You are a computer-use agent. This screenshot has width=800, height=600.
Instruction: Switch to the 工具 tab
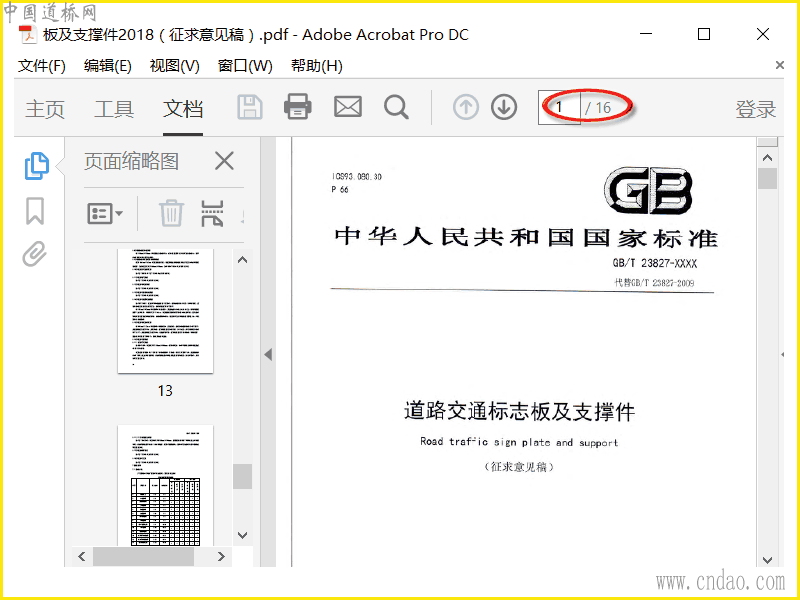pyautogui.click(x=114, y=109)
